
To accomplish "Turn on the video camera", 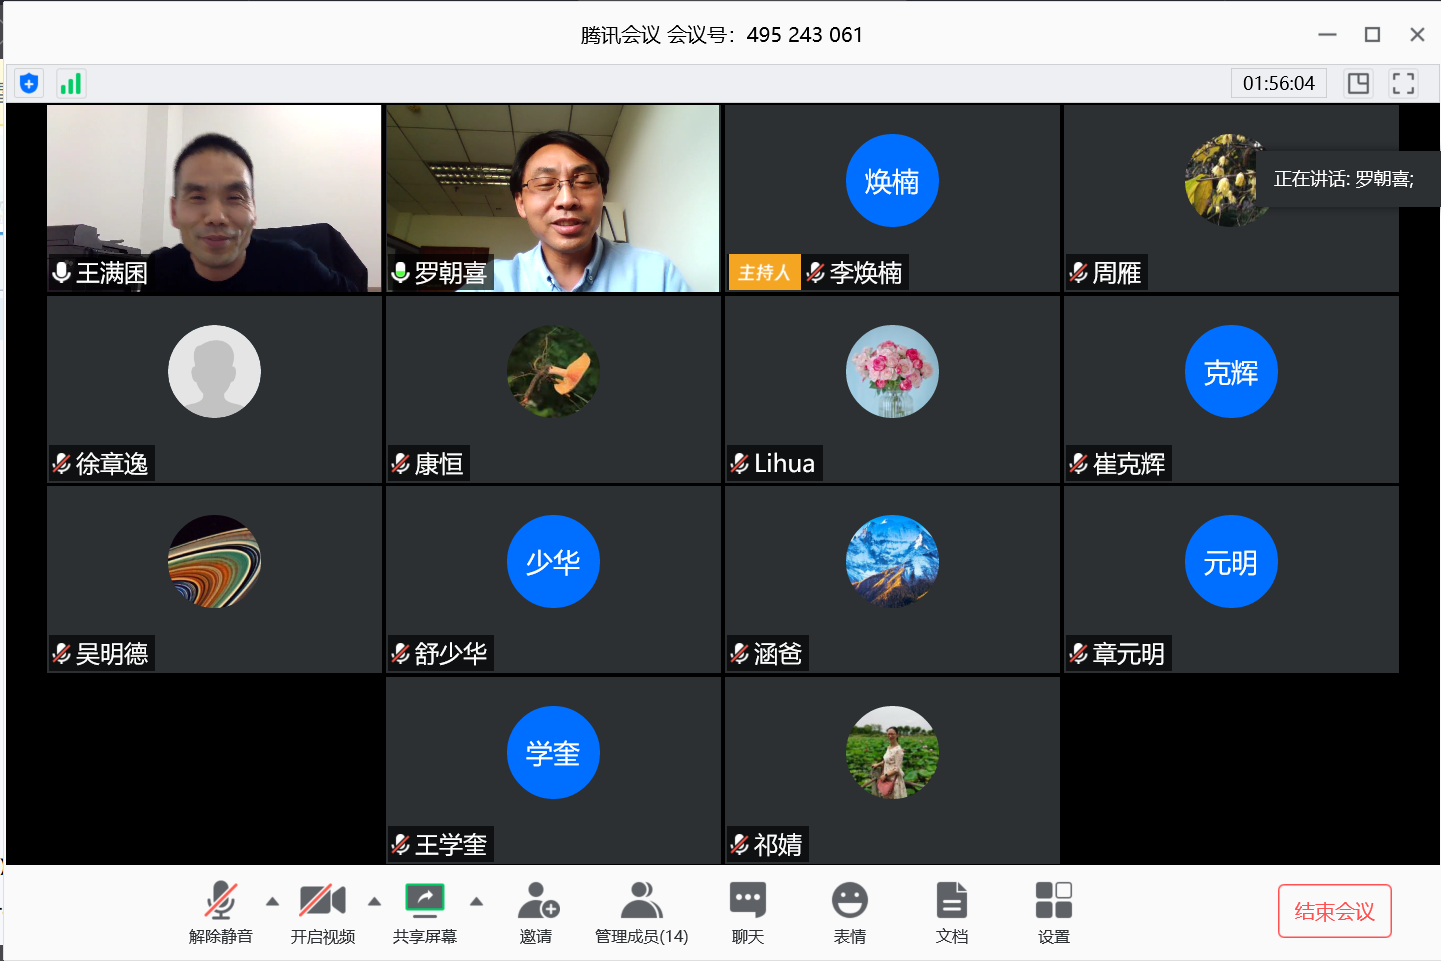I will (322, 911).
